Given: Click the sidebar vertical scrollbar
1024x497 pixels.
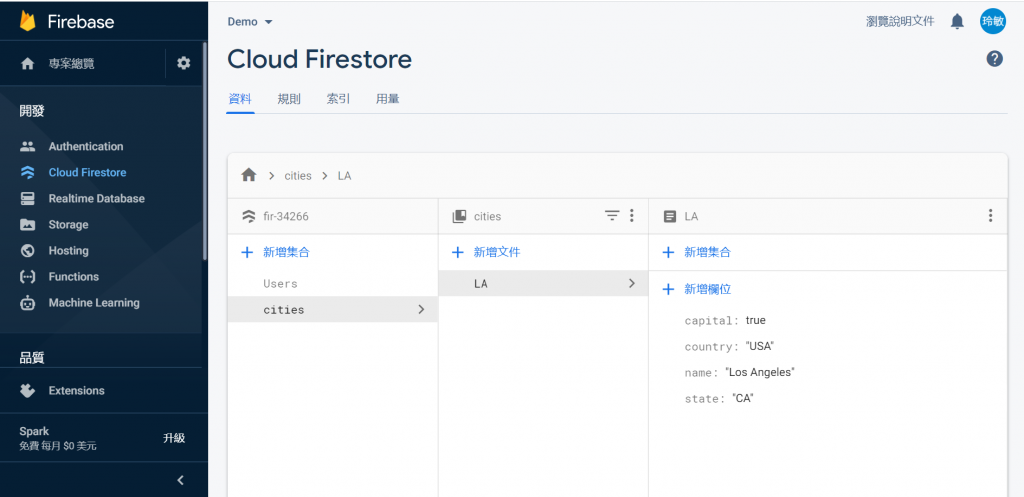Looking at the screenshot, I should [x=204, y=150].
